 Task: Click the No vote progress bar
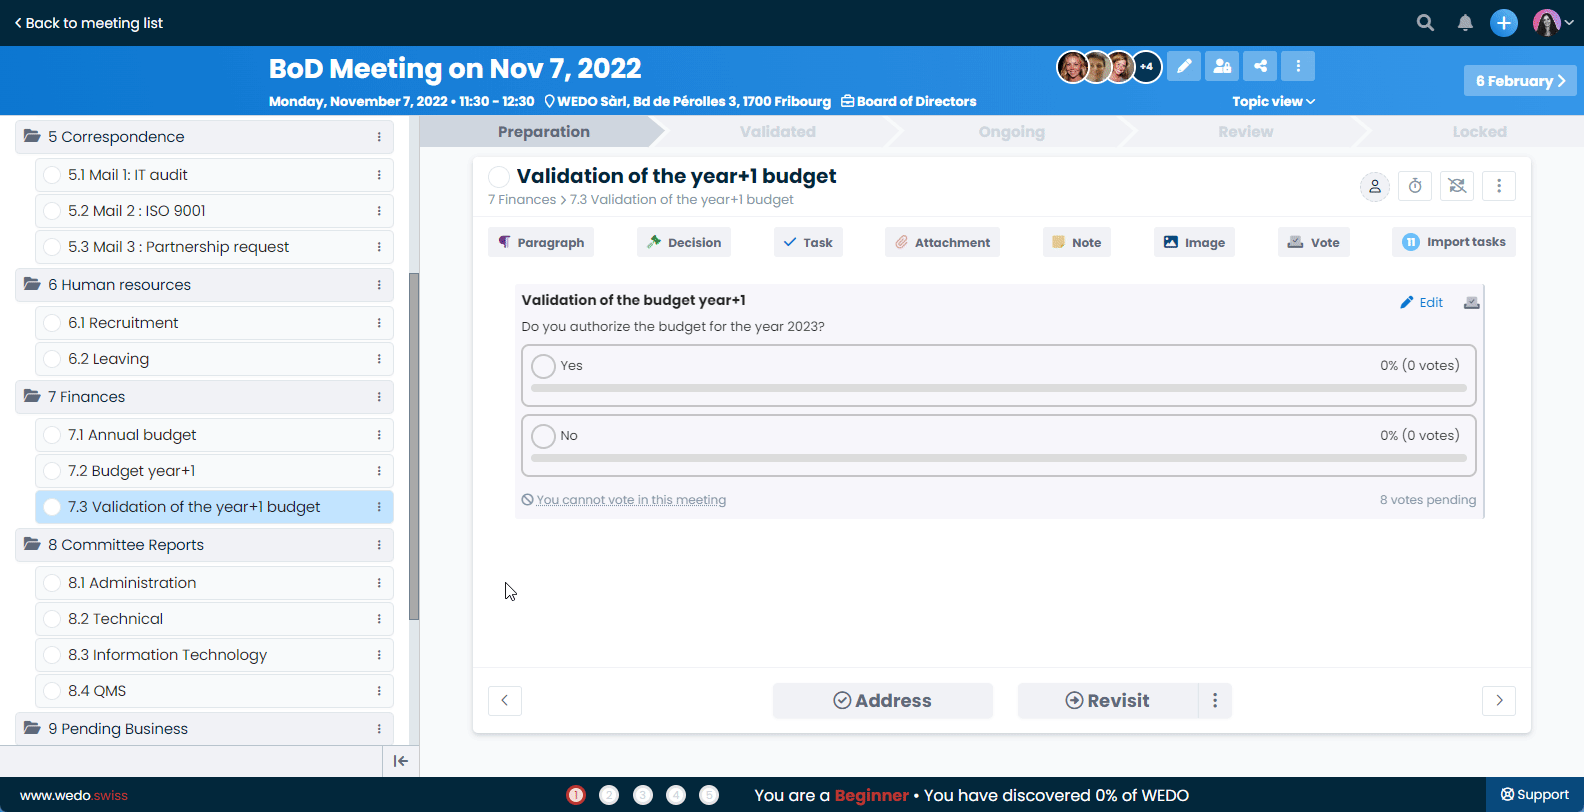coord(999,458)
